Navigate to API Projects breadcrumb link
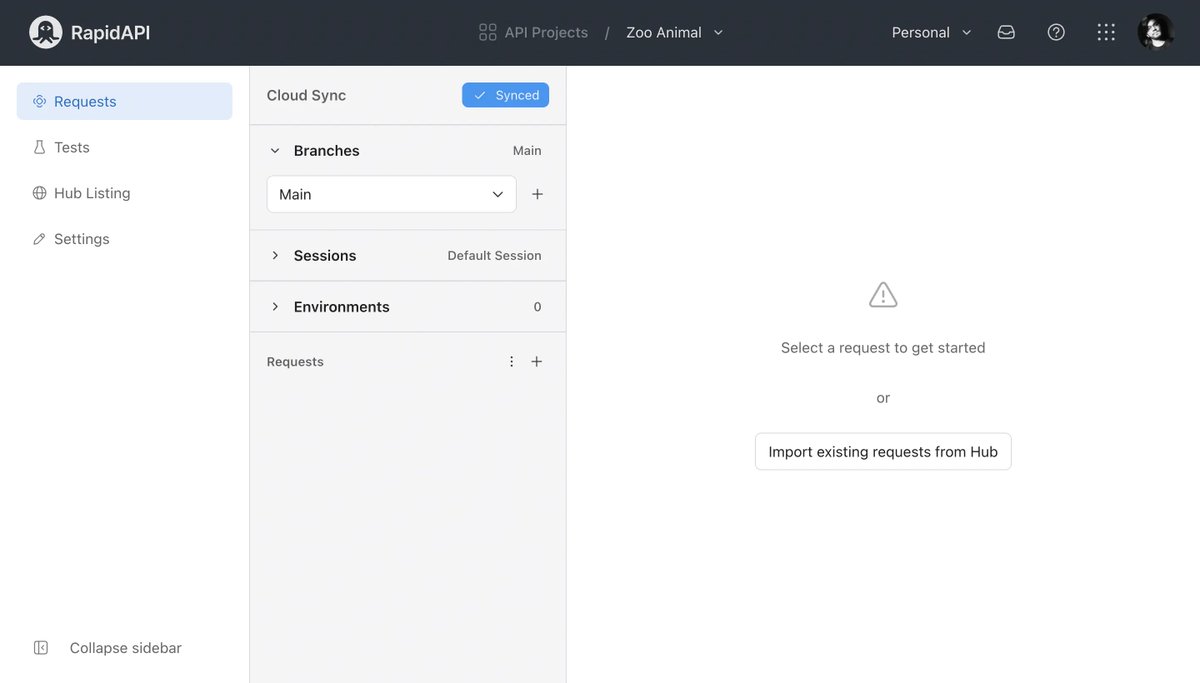The height and width of the screenshot is (683, 1200). (544, 31)
